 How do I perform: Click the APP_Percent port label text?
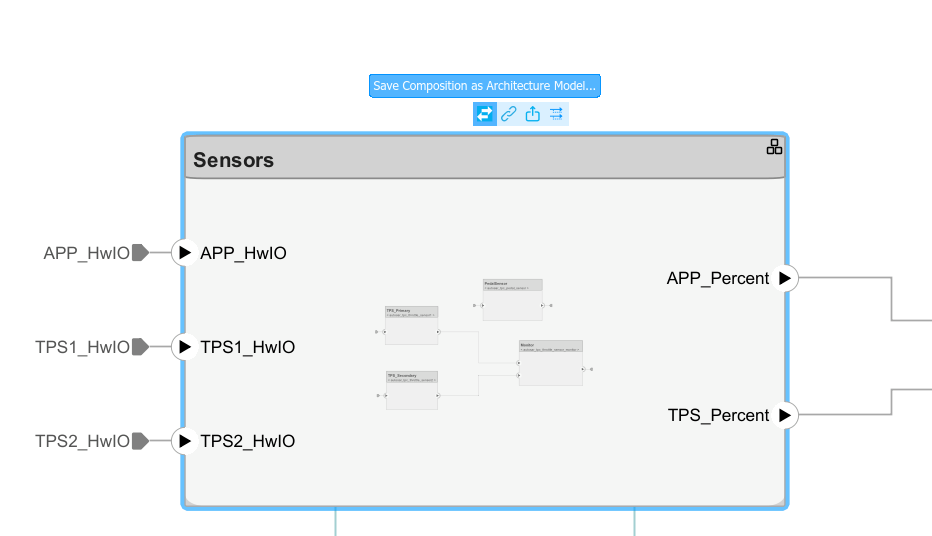[718, 278]
